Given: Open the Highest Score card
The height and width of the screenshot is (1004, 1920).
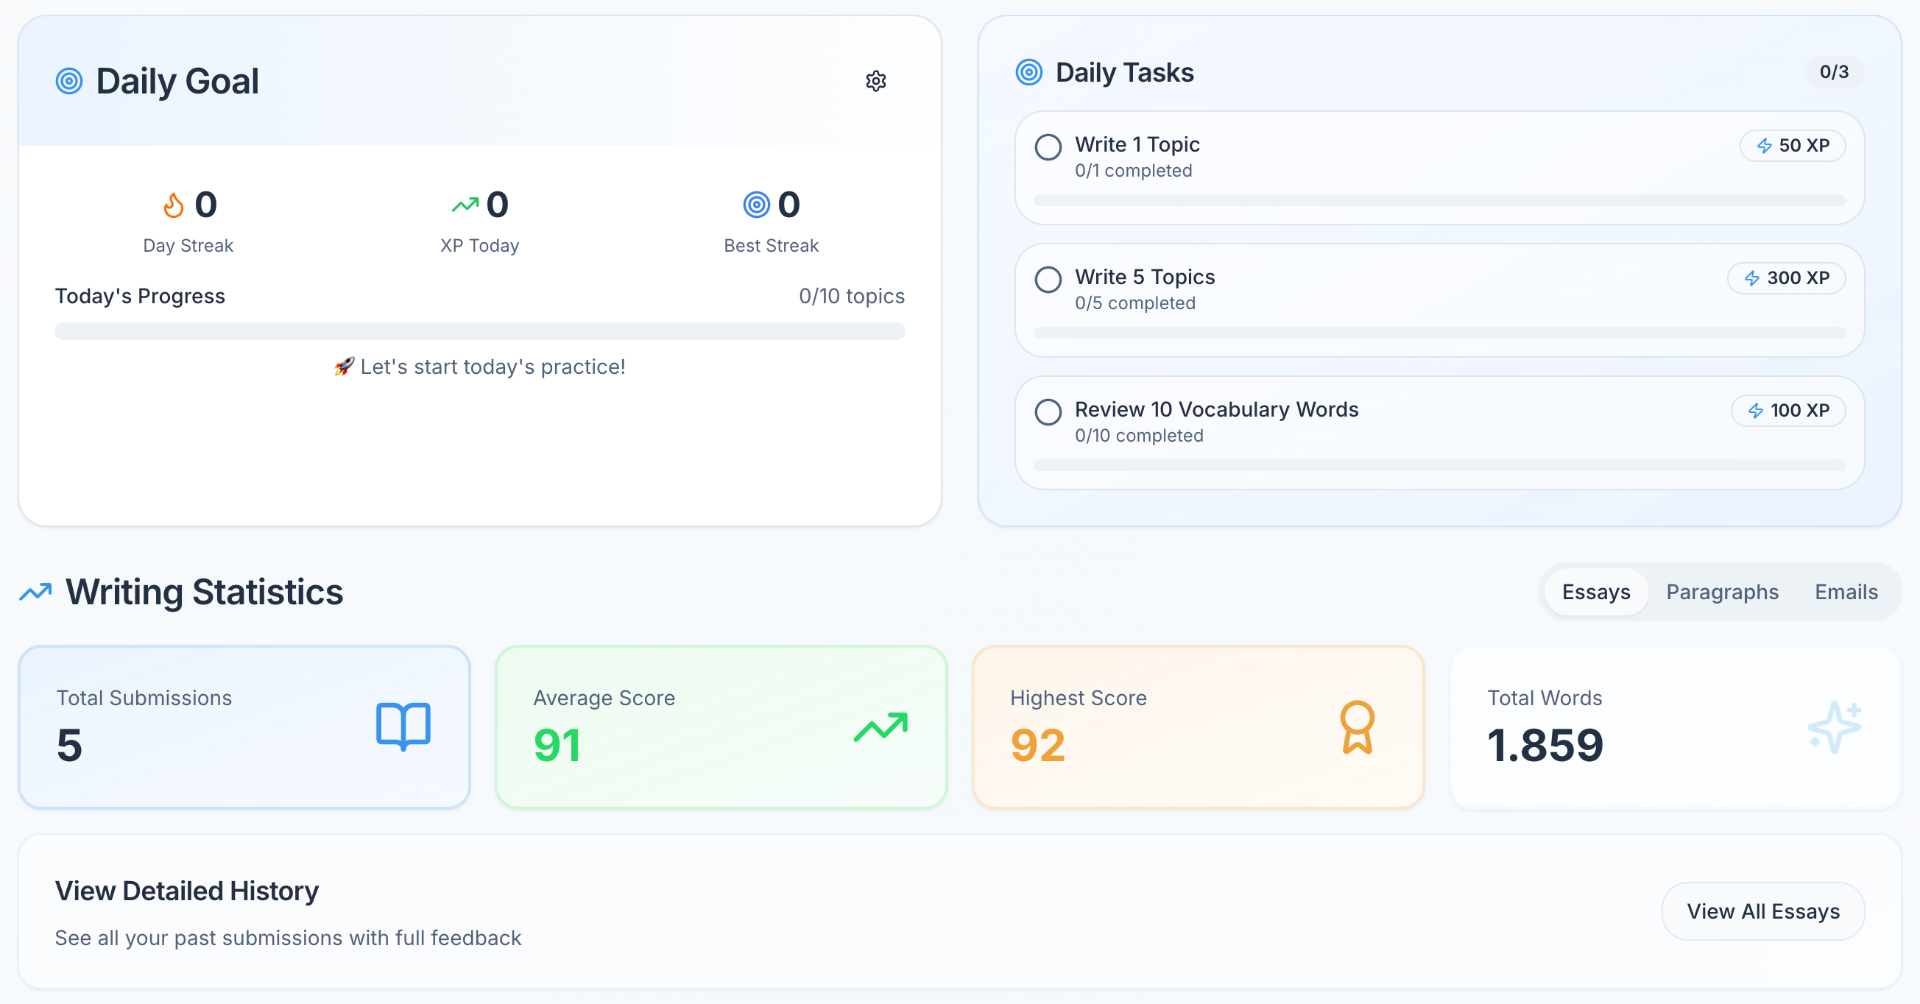Looking at the screenshot, I should click(1198, 727).
